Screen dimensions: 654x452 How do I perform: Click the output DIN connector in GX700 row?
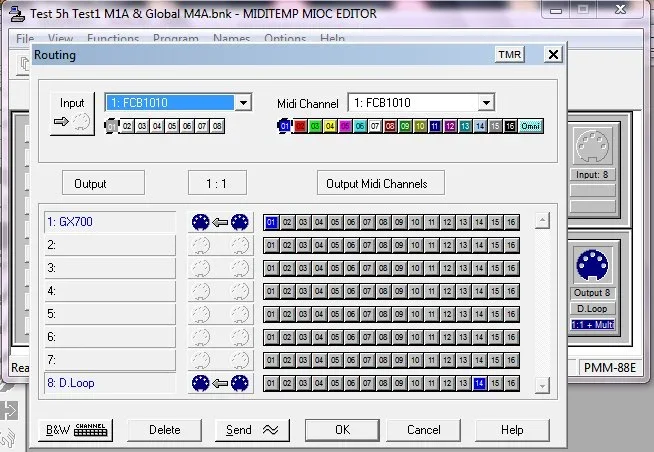click(x=200, y=222)
